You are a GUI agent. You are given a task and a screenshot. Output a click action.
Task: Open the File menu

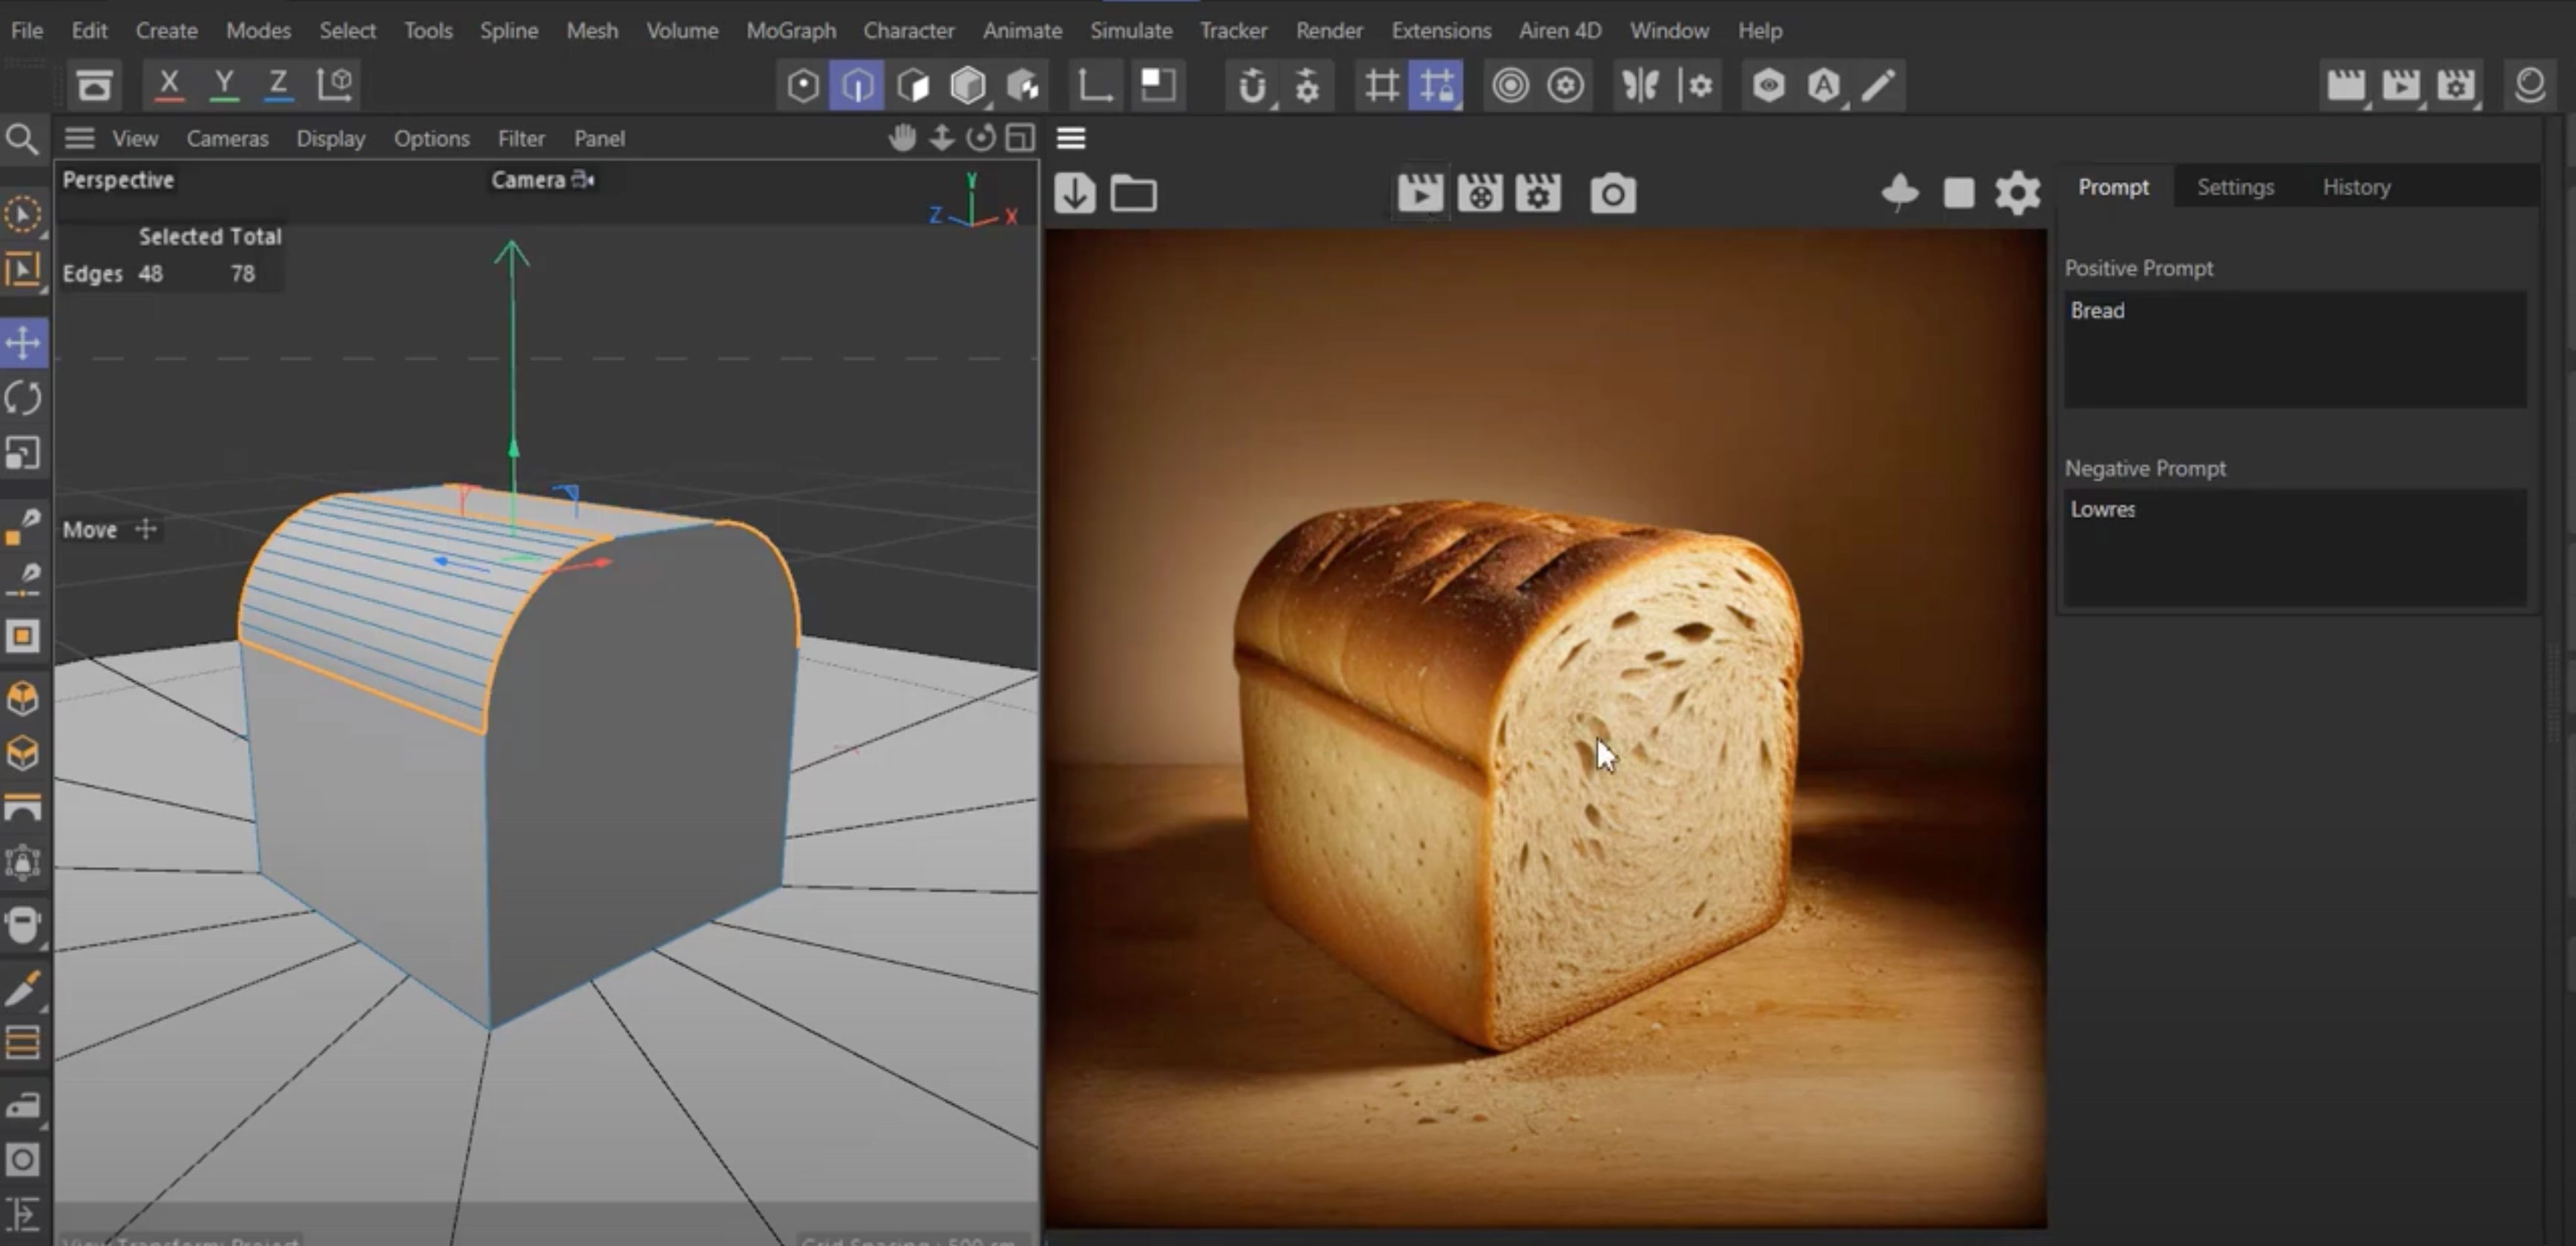(27, 30)
